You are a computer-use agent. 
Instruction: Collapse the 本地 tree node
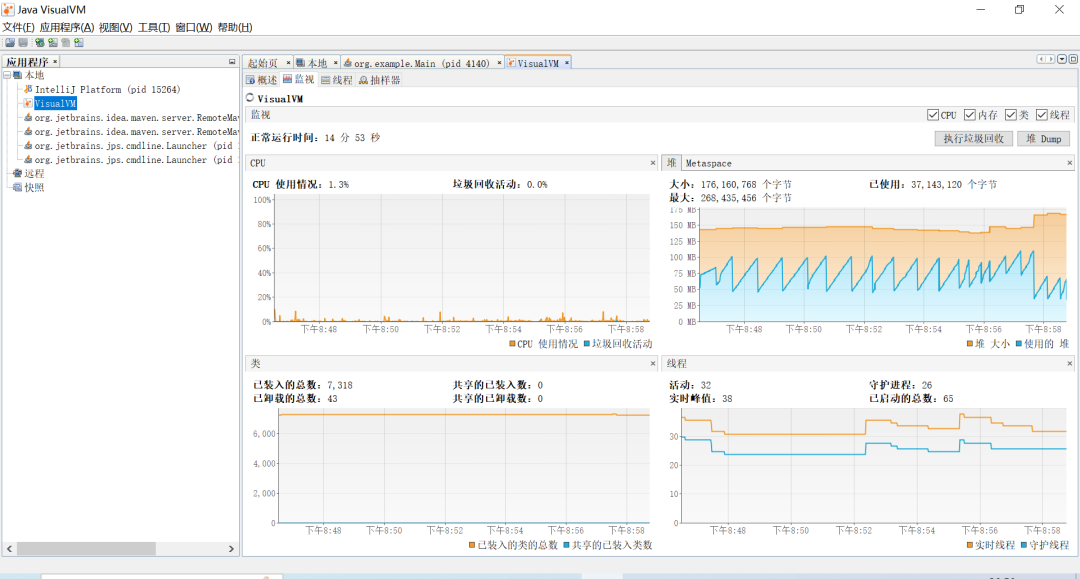7,75
